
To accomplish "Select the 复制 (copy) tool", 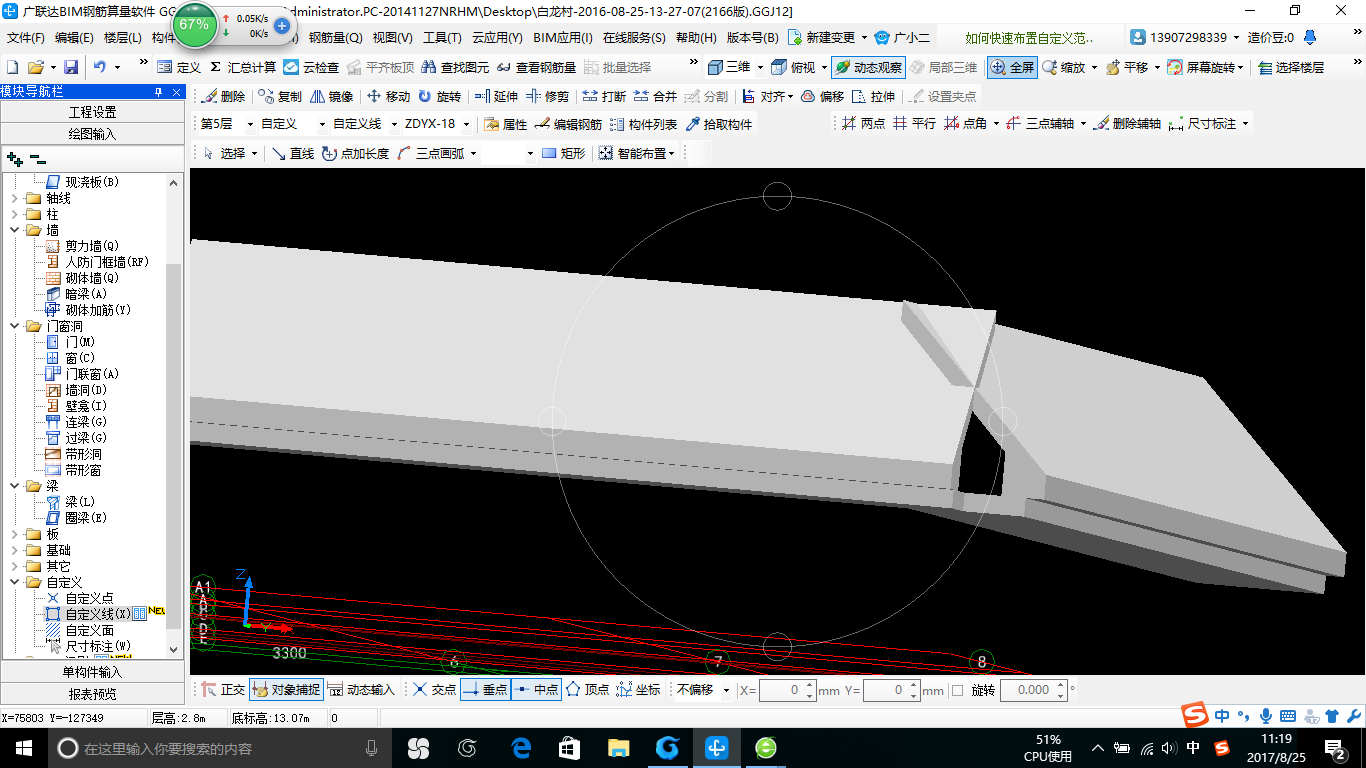I will coord(279,97).
